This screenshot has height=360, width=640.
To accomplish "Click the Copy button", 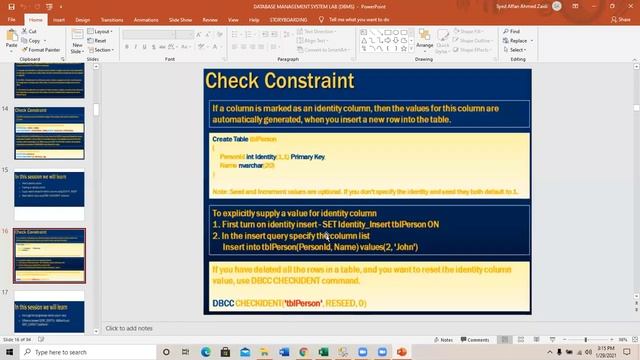I will tap(31, 41).
